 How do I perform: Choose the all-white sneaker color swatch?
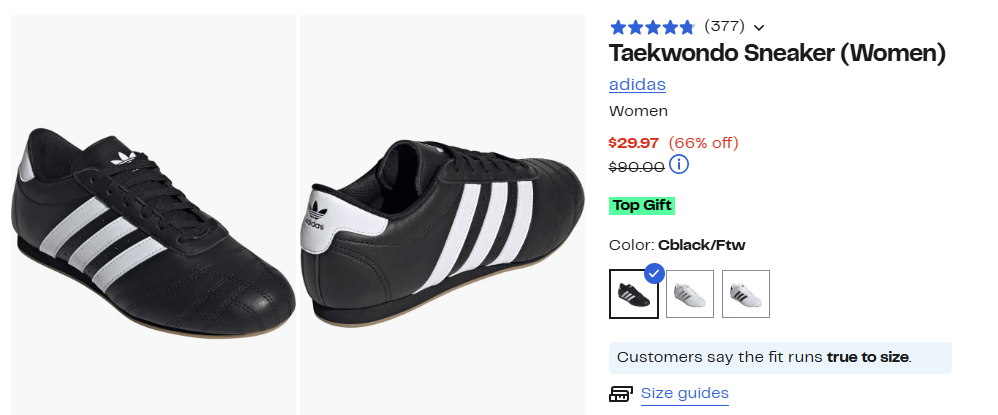(x=690, y=294)
